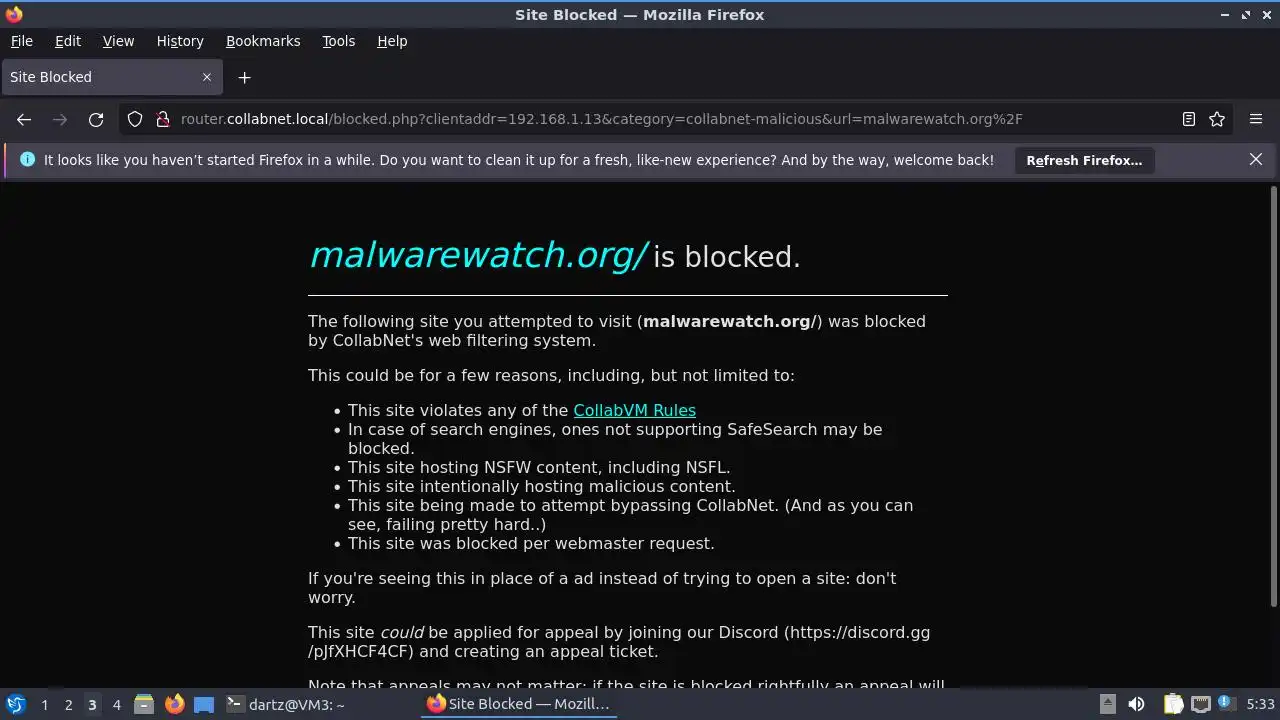Select the Site Blocked Firefox taskbar entry

518,704
